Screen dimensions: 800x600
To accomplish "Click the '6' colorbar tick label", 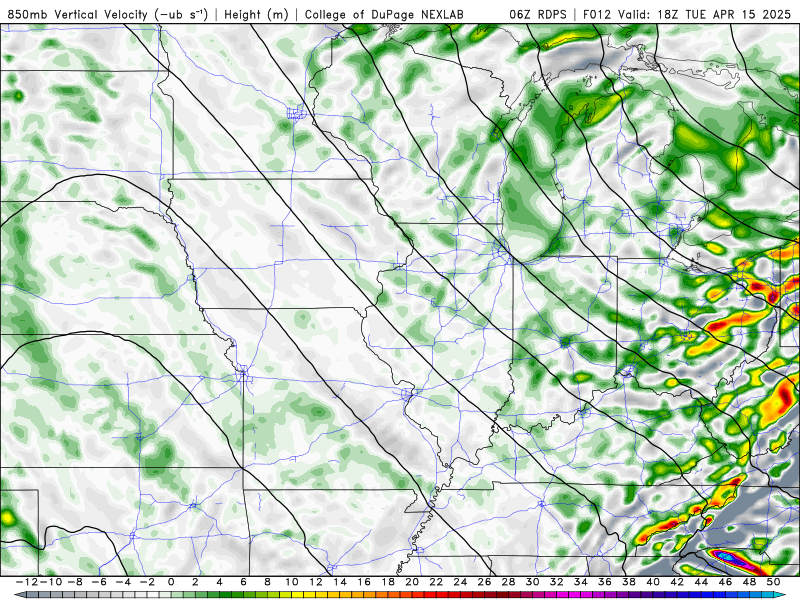I will click(x=243, y=582).
